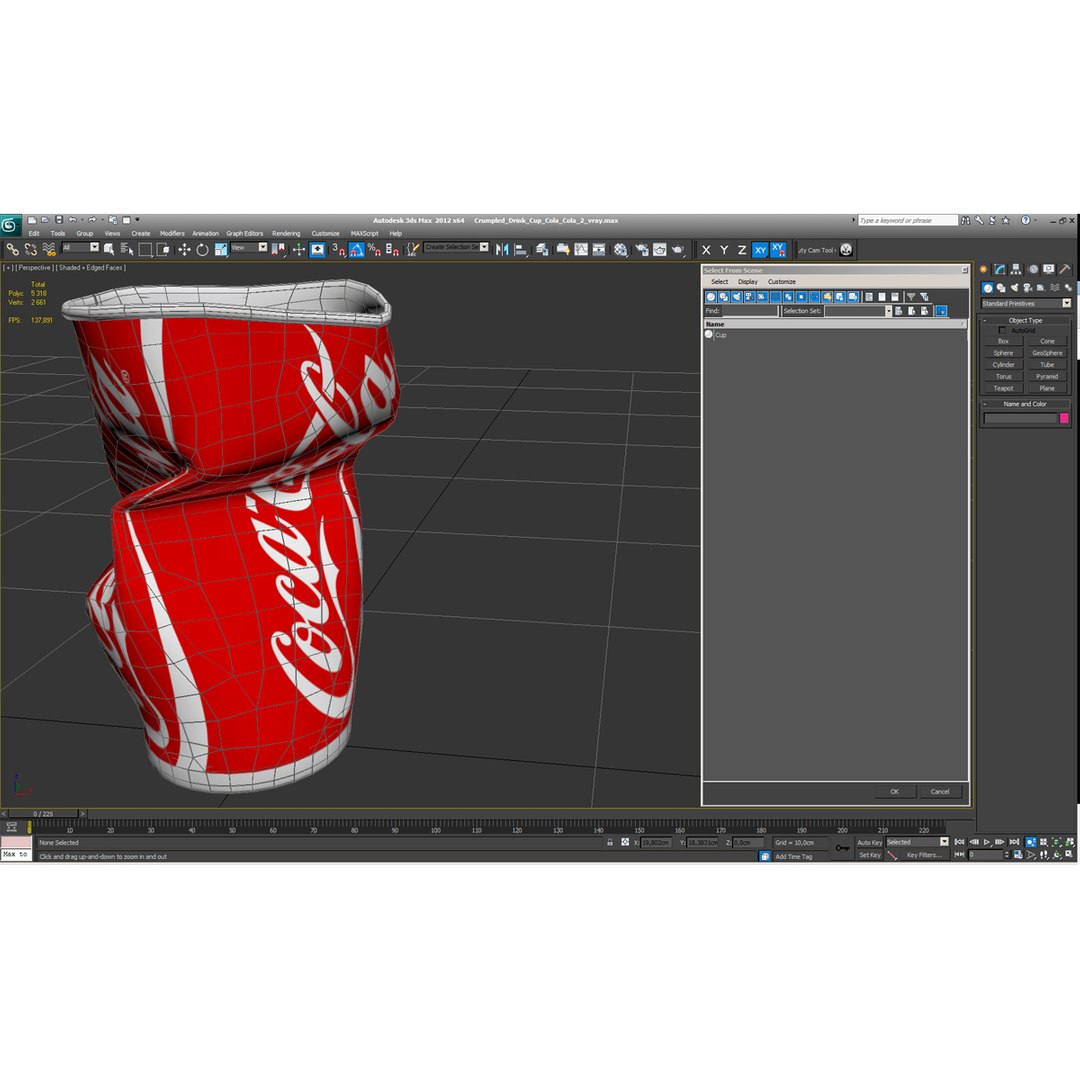Click the Teapot primitive button
The width and height of the screenshot is (1080, 1080).
tap(1003, 388)
